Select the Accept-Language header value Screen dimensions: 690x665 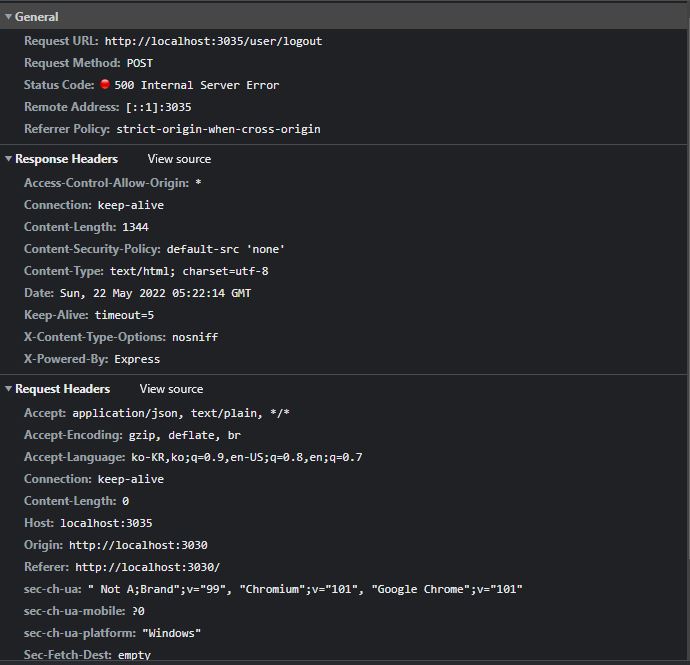(246, 457)
